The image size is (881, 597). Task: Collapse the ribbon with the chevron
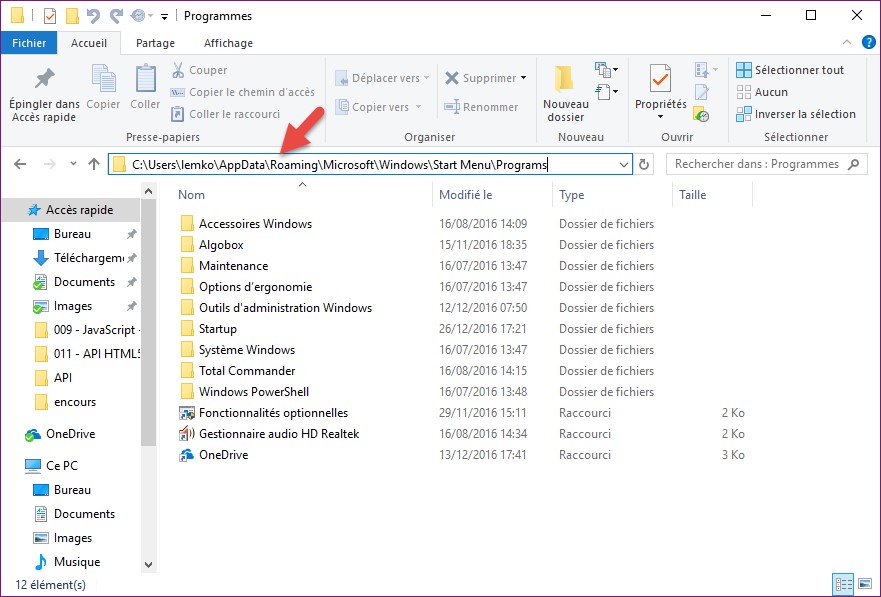847,43
